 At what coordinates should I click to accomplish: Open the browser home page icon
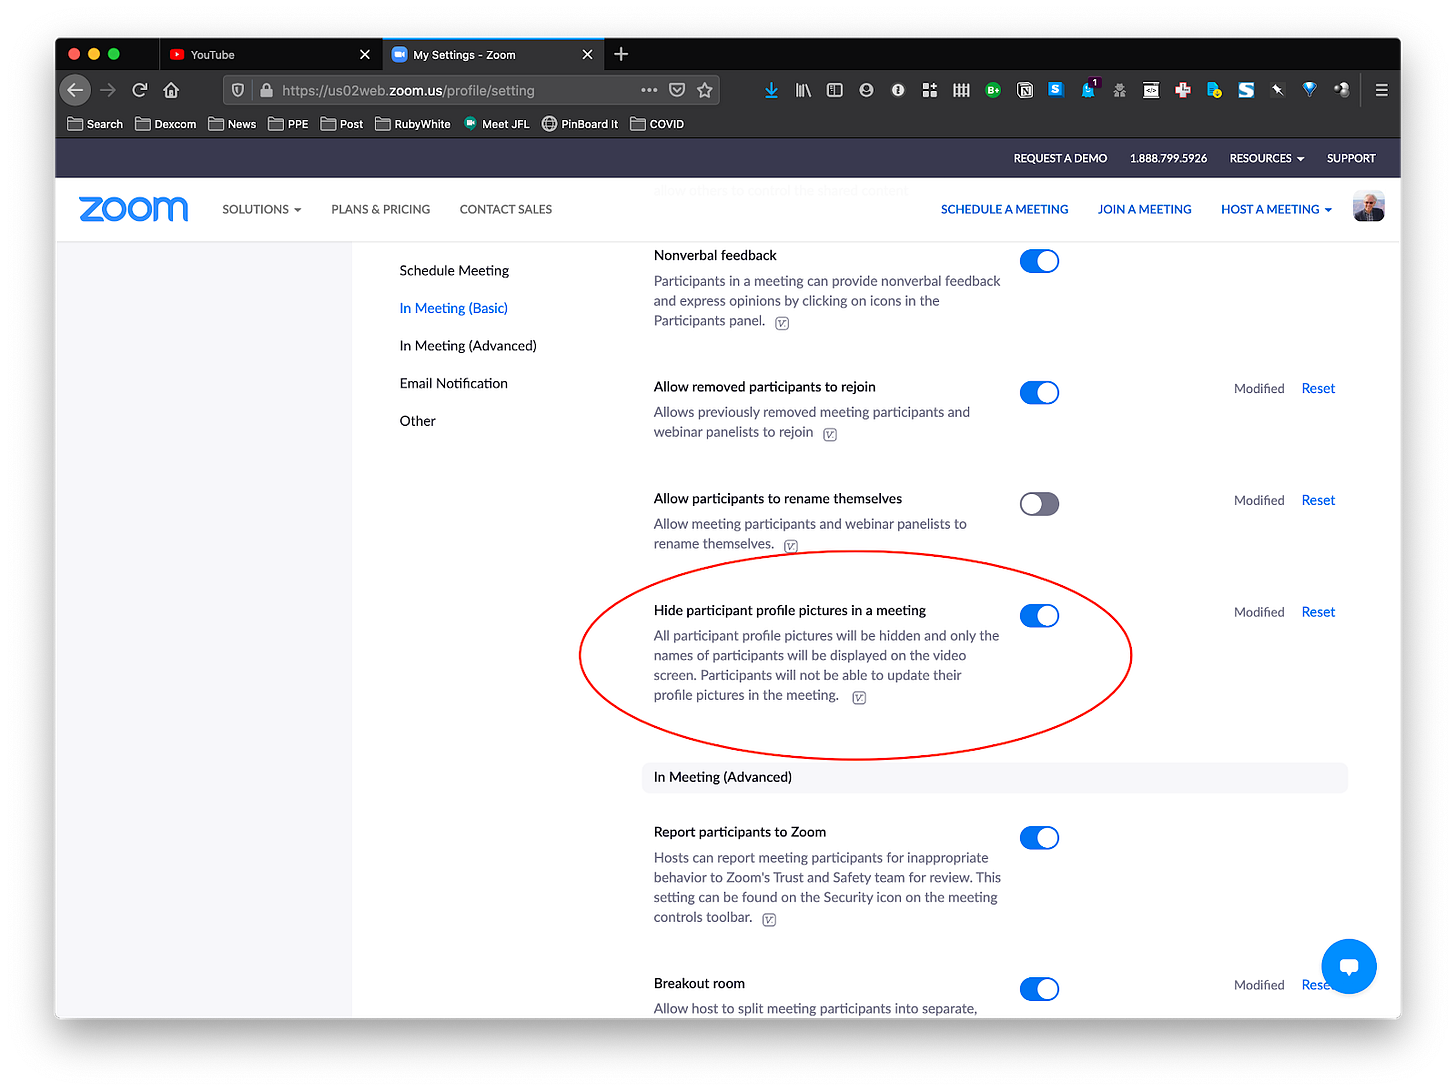click(171, 90)
